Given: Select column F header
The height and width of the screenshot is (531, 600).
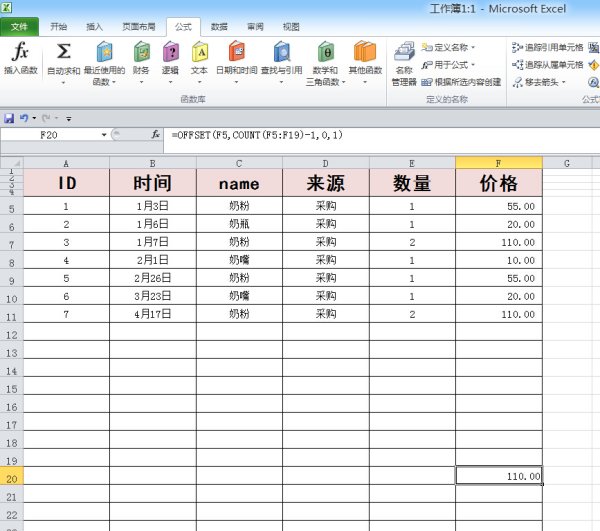Looking at the screenshot, I should 498,163.
